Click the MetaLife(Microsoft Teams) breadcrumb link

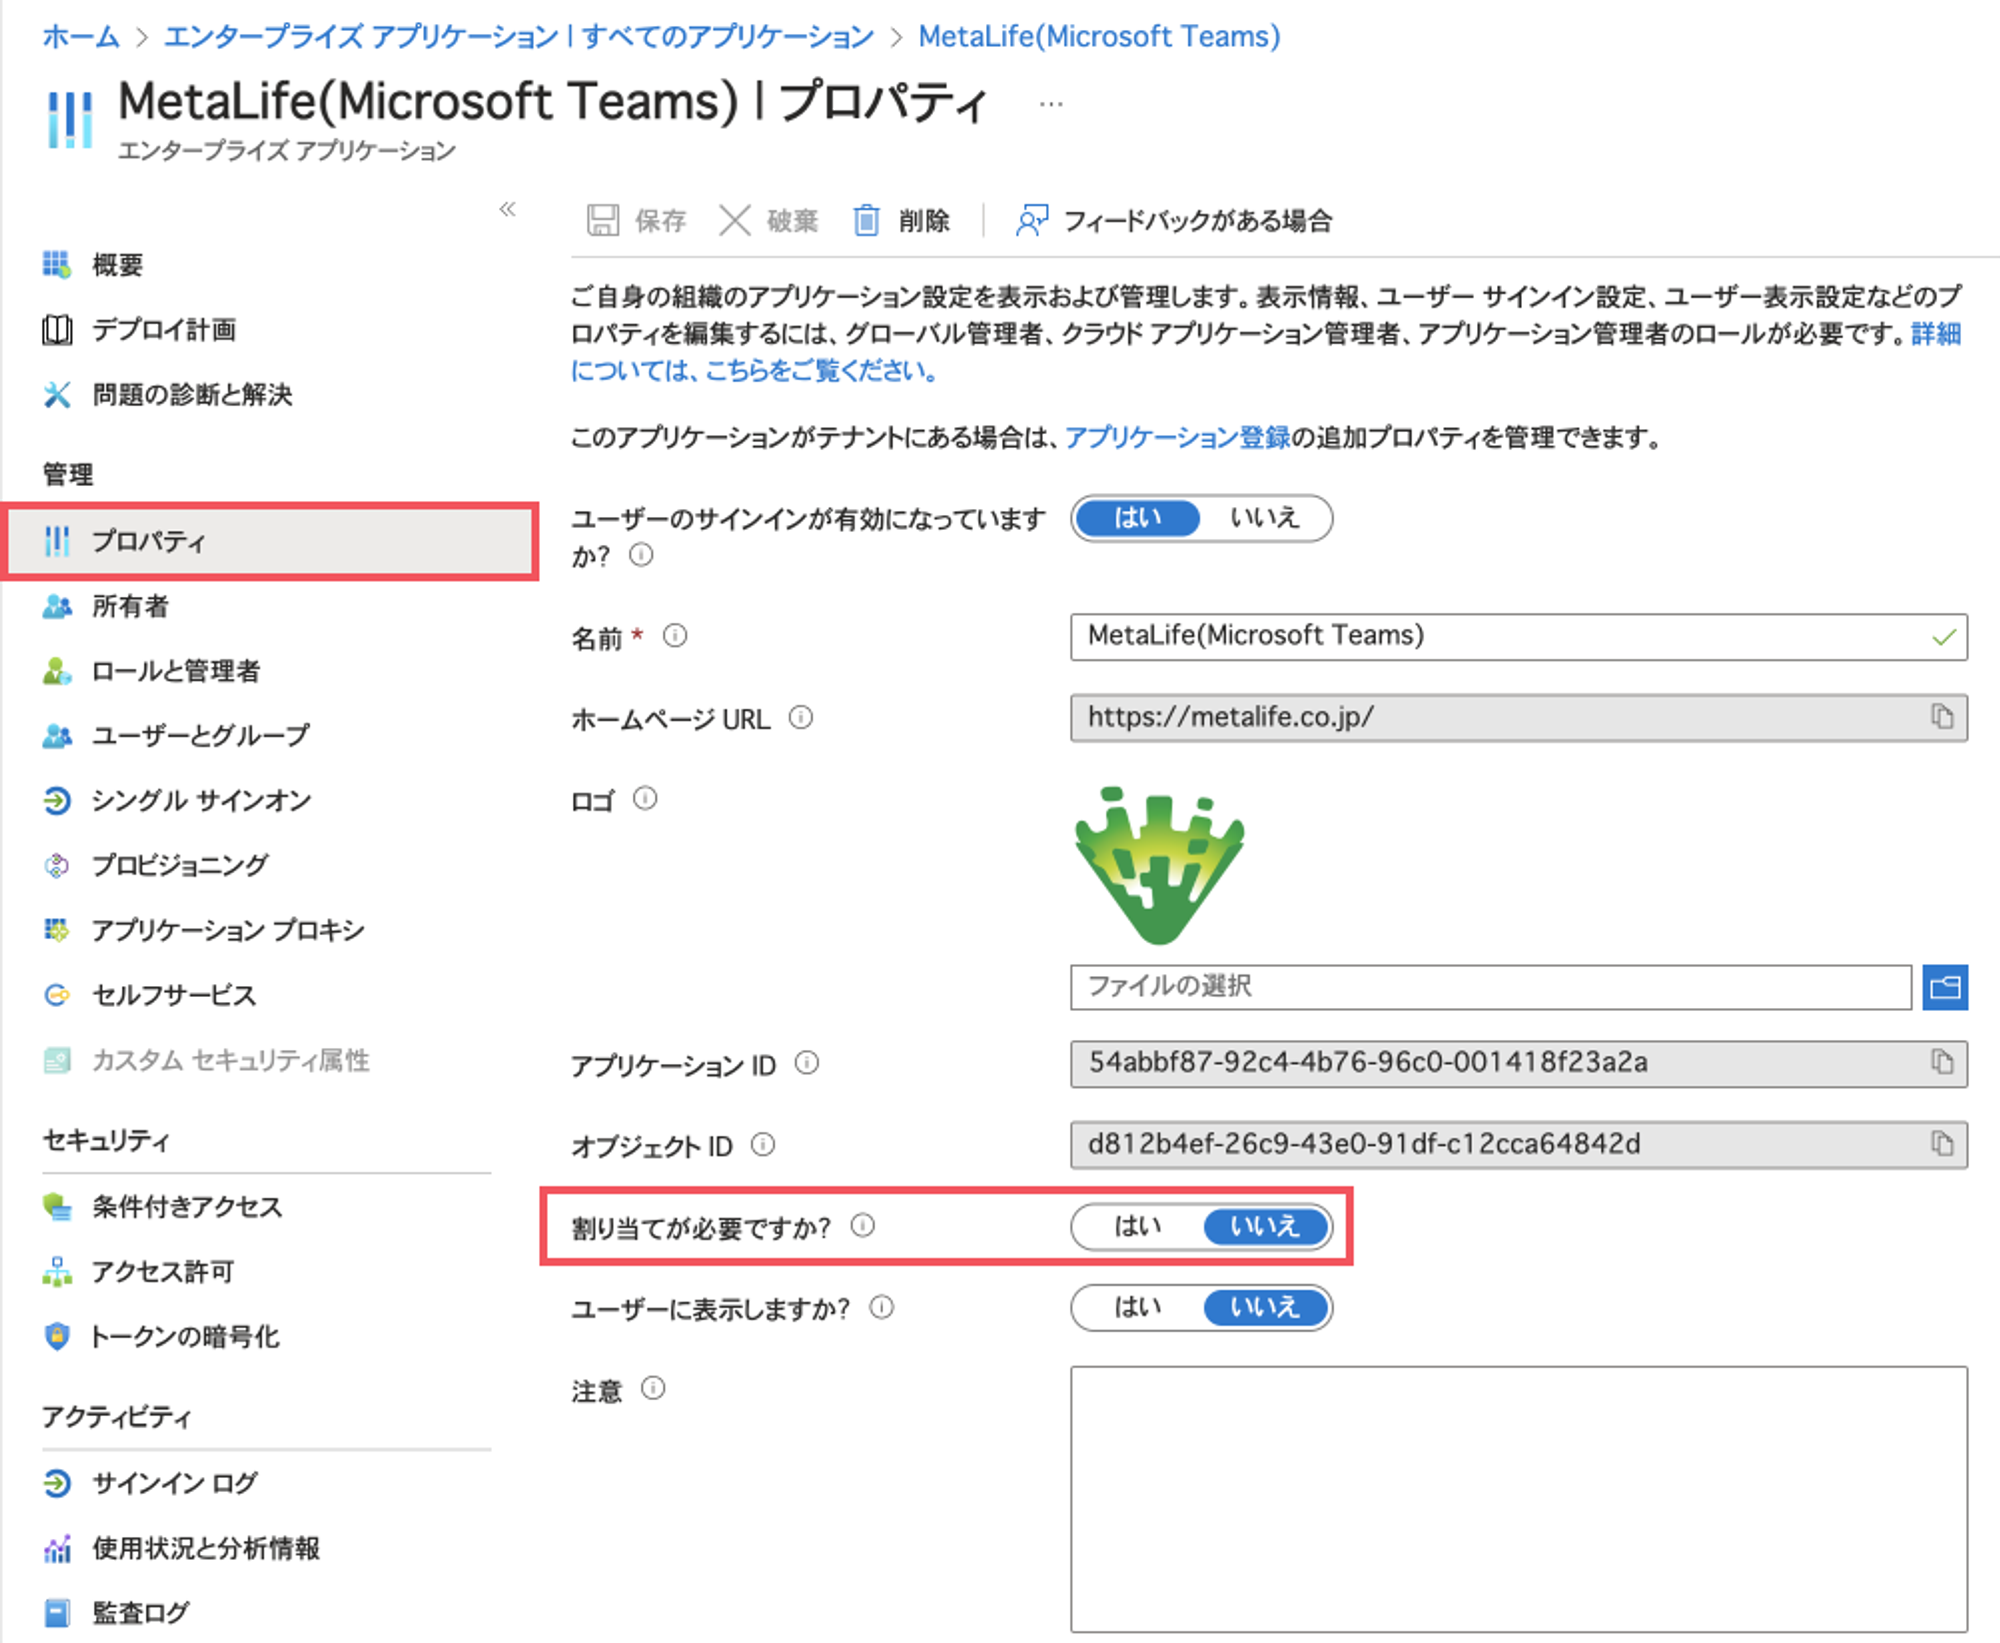point(1099,37)
